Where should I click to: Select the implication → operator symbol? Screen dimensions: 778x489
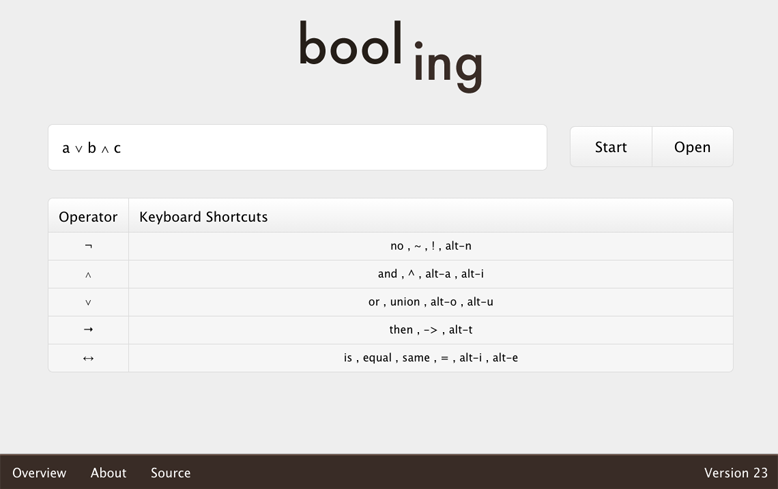pyautogui.click(x=88, y=330)
